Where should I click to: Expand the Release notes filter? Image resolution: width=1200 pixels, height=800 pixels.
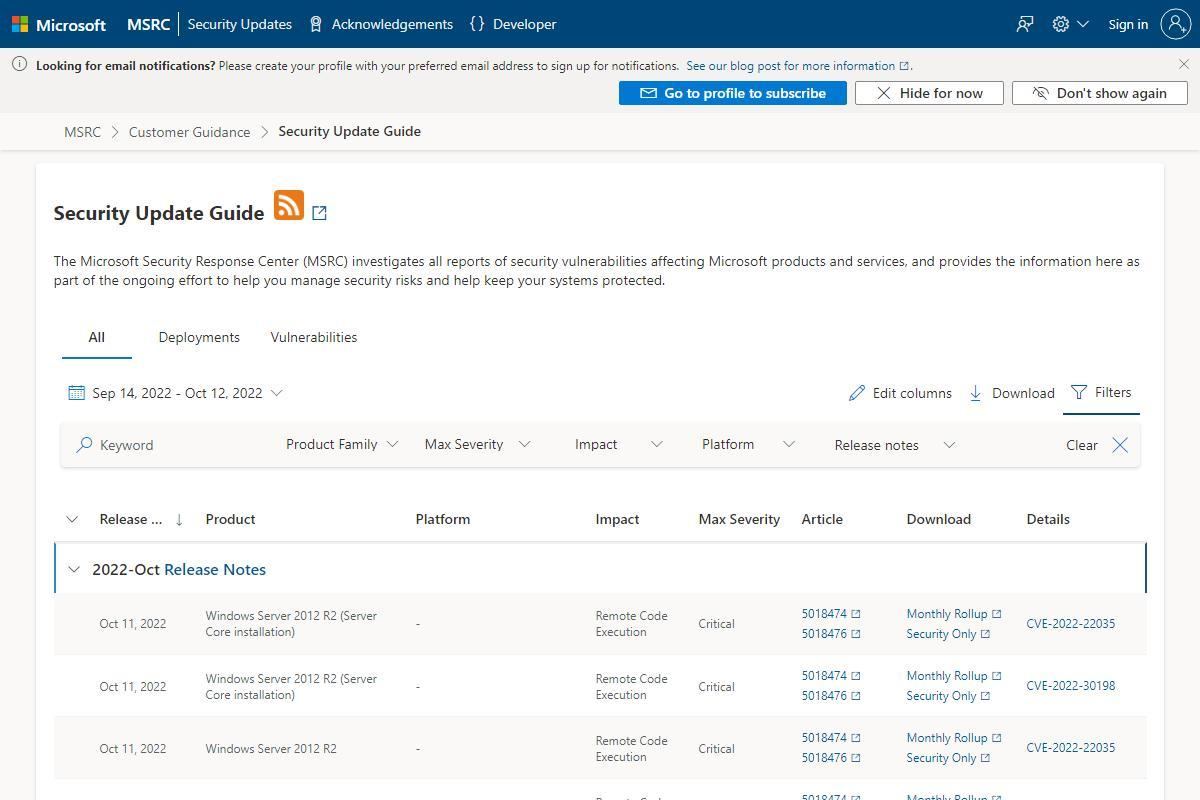tap(895, 445)
